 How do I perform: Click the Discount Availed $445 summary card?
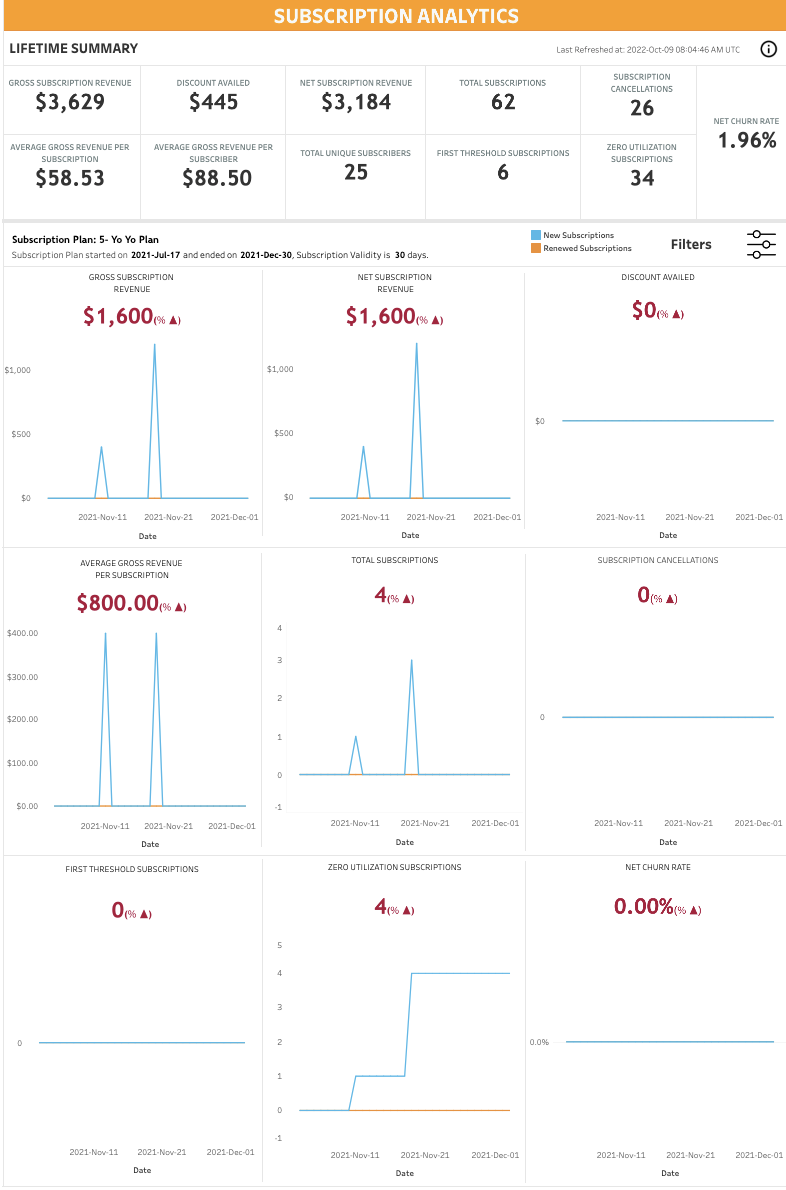coord(213,99)
